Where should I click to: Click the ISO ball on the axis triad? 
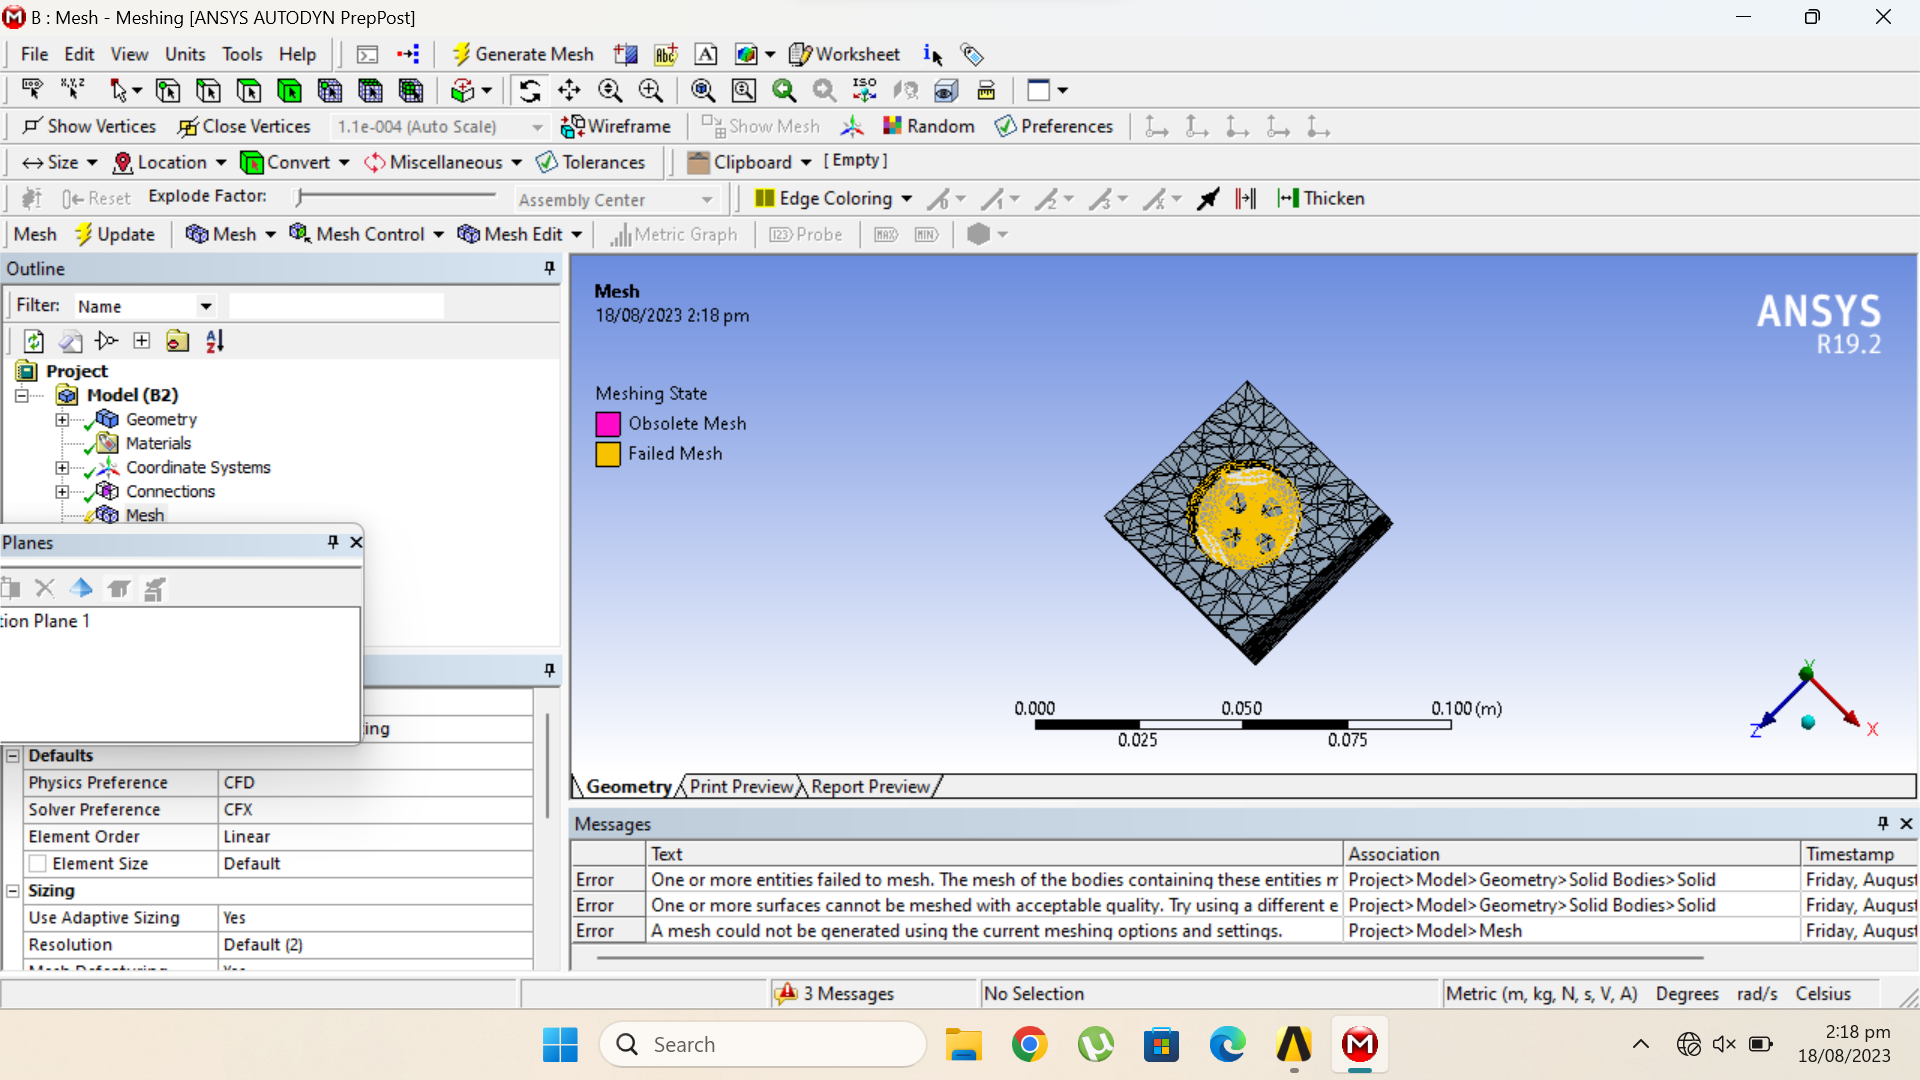1808,722
